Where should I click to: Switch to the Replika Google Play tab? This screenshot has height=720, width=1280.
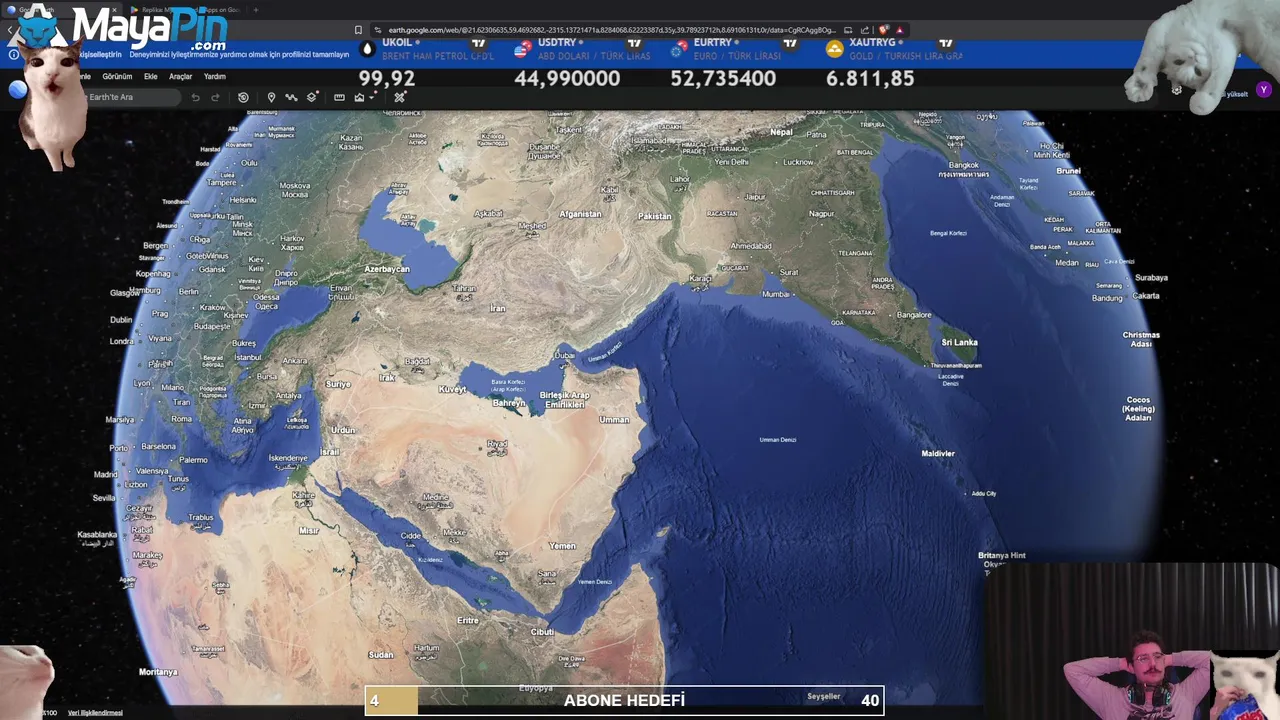[x=185, y=10]
